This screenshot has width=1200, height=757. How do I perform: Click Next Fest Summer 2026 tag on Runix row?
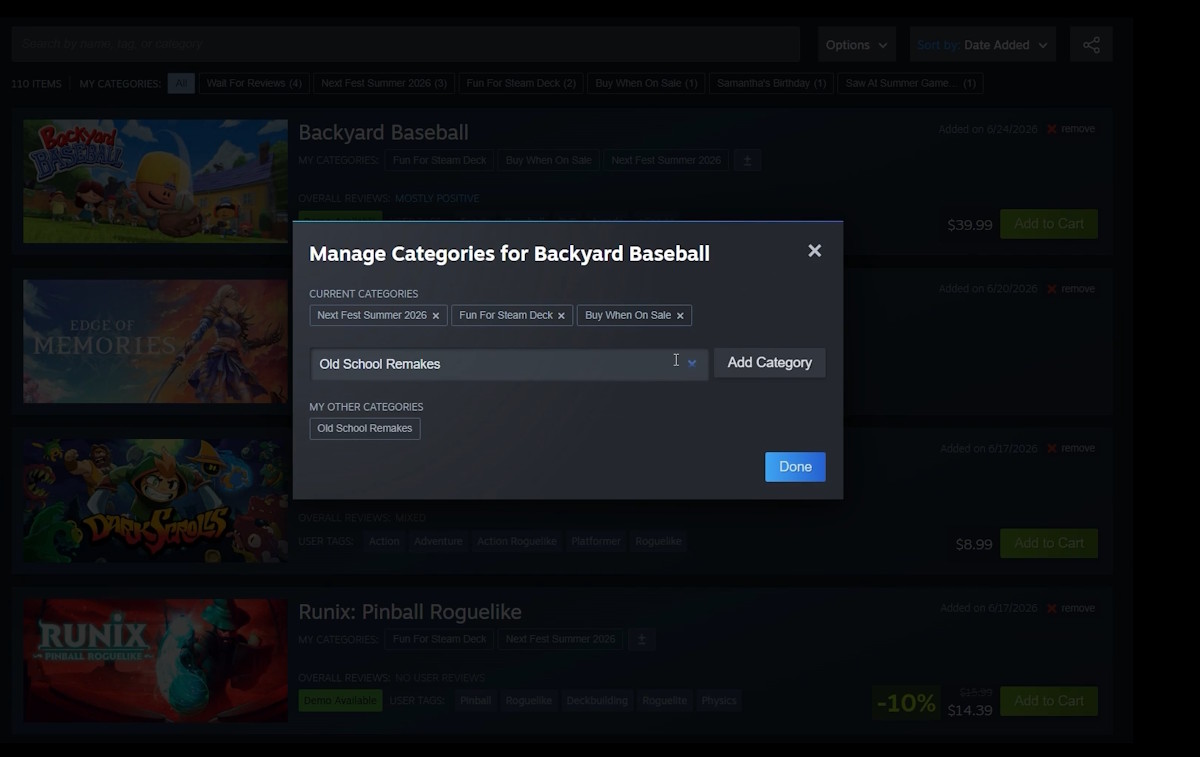pos(560,639)
